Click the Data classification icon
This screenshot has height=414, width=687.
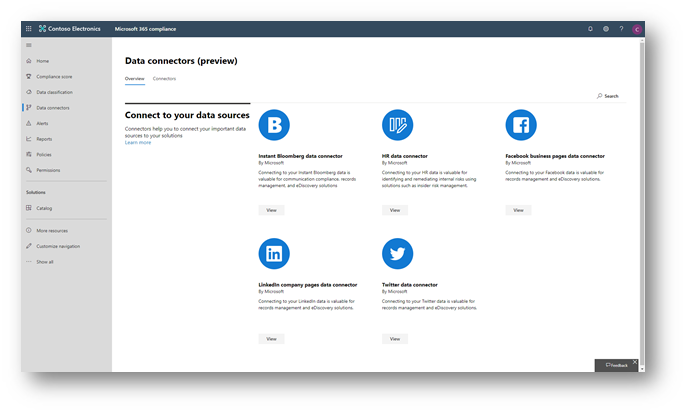coord(29,92)
